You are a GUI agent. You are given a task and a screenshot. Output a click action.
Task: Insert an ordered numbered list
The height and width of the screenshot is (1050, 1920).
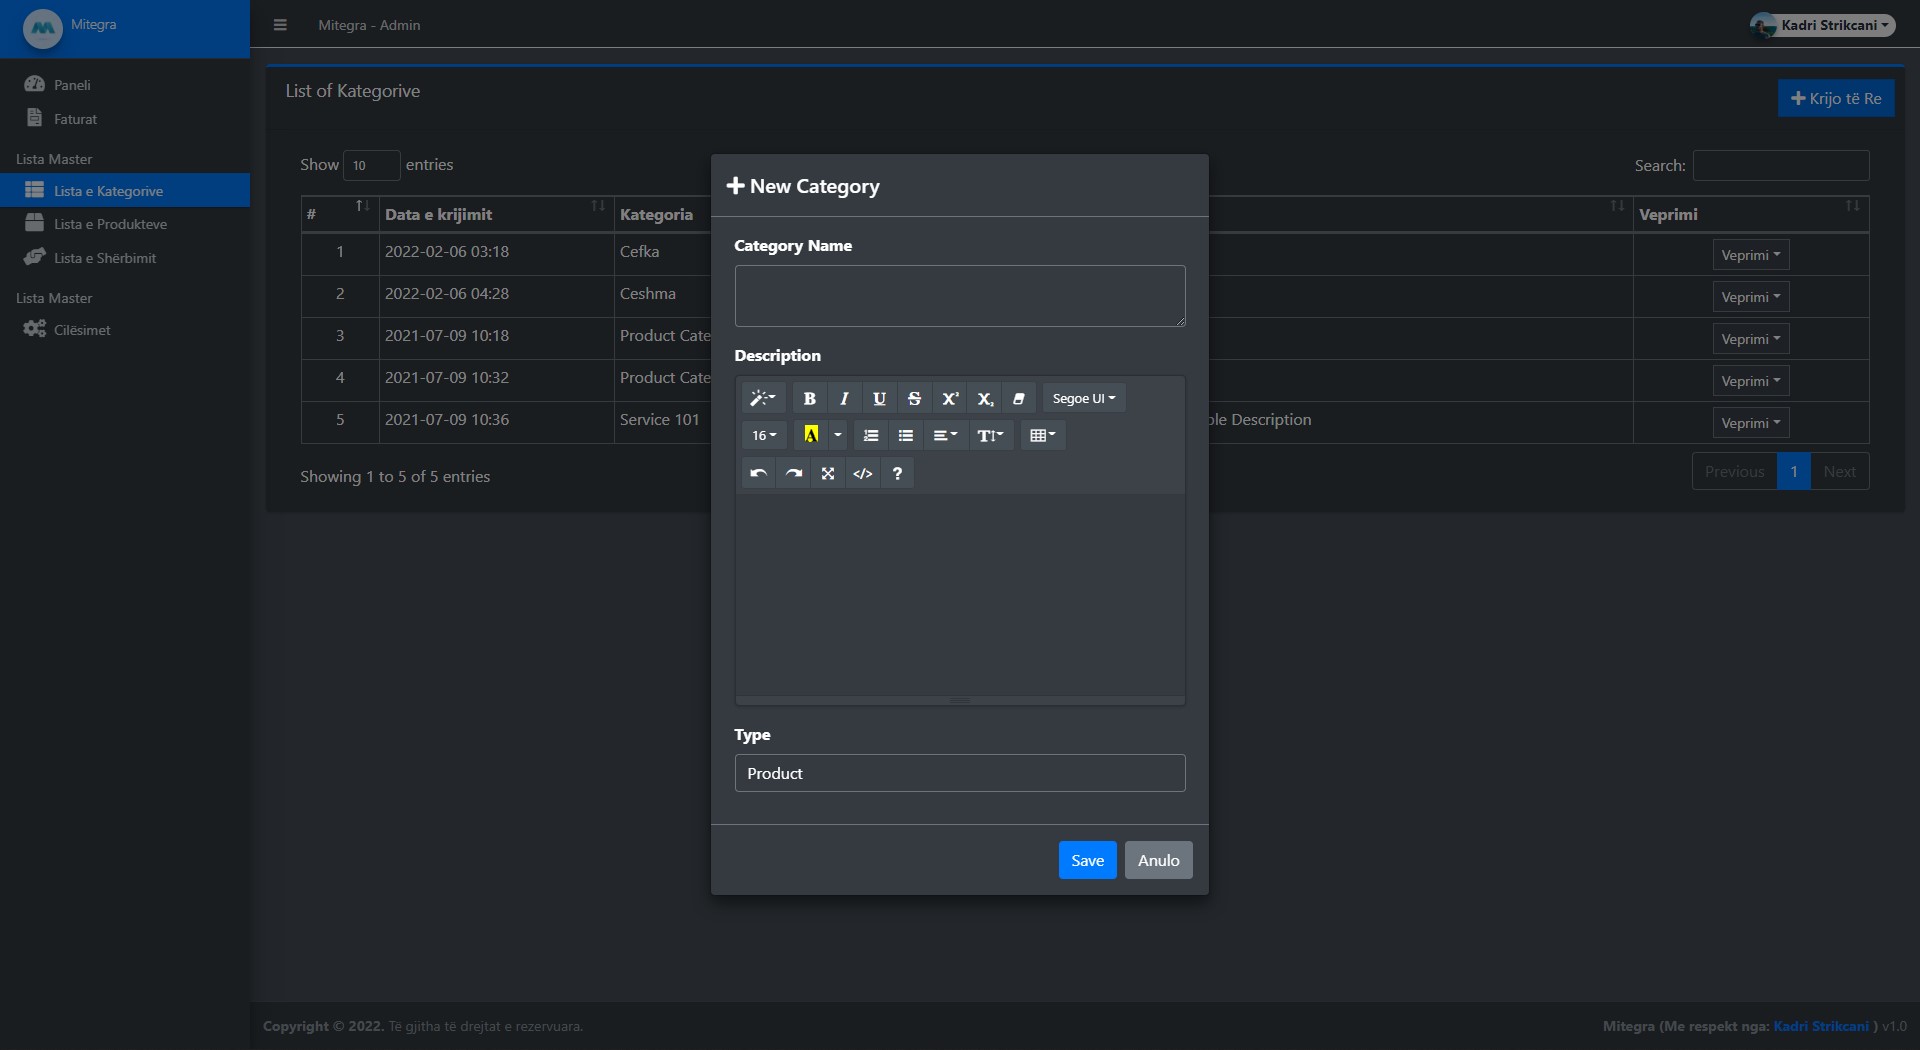[x=871, y=436]
